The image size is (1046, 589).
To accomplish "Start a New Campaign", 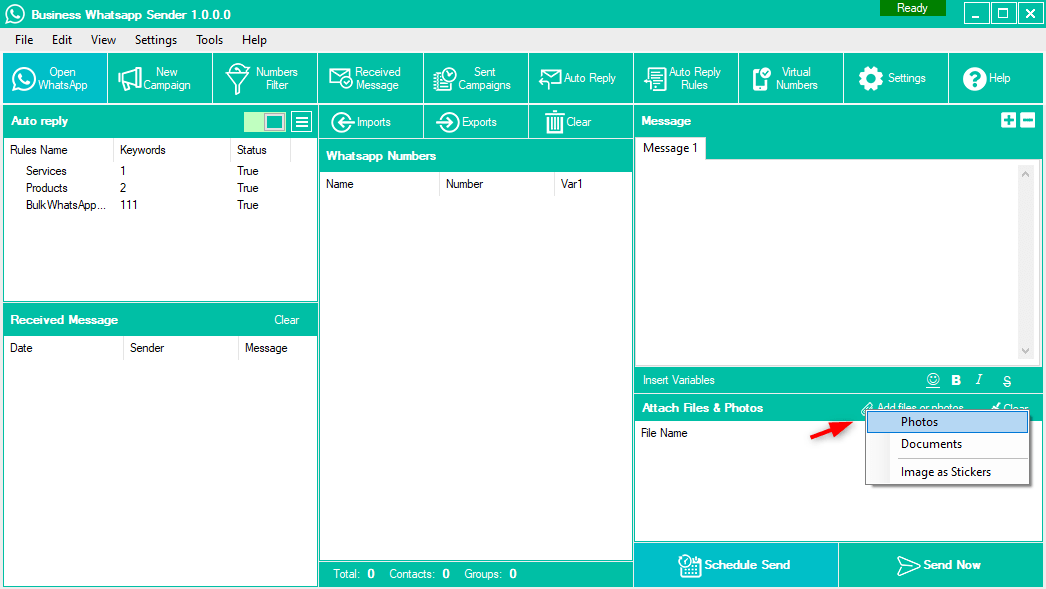I will pos(160,78).
